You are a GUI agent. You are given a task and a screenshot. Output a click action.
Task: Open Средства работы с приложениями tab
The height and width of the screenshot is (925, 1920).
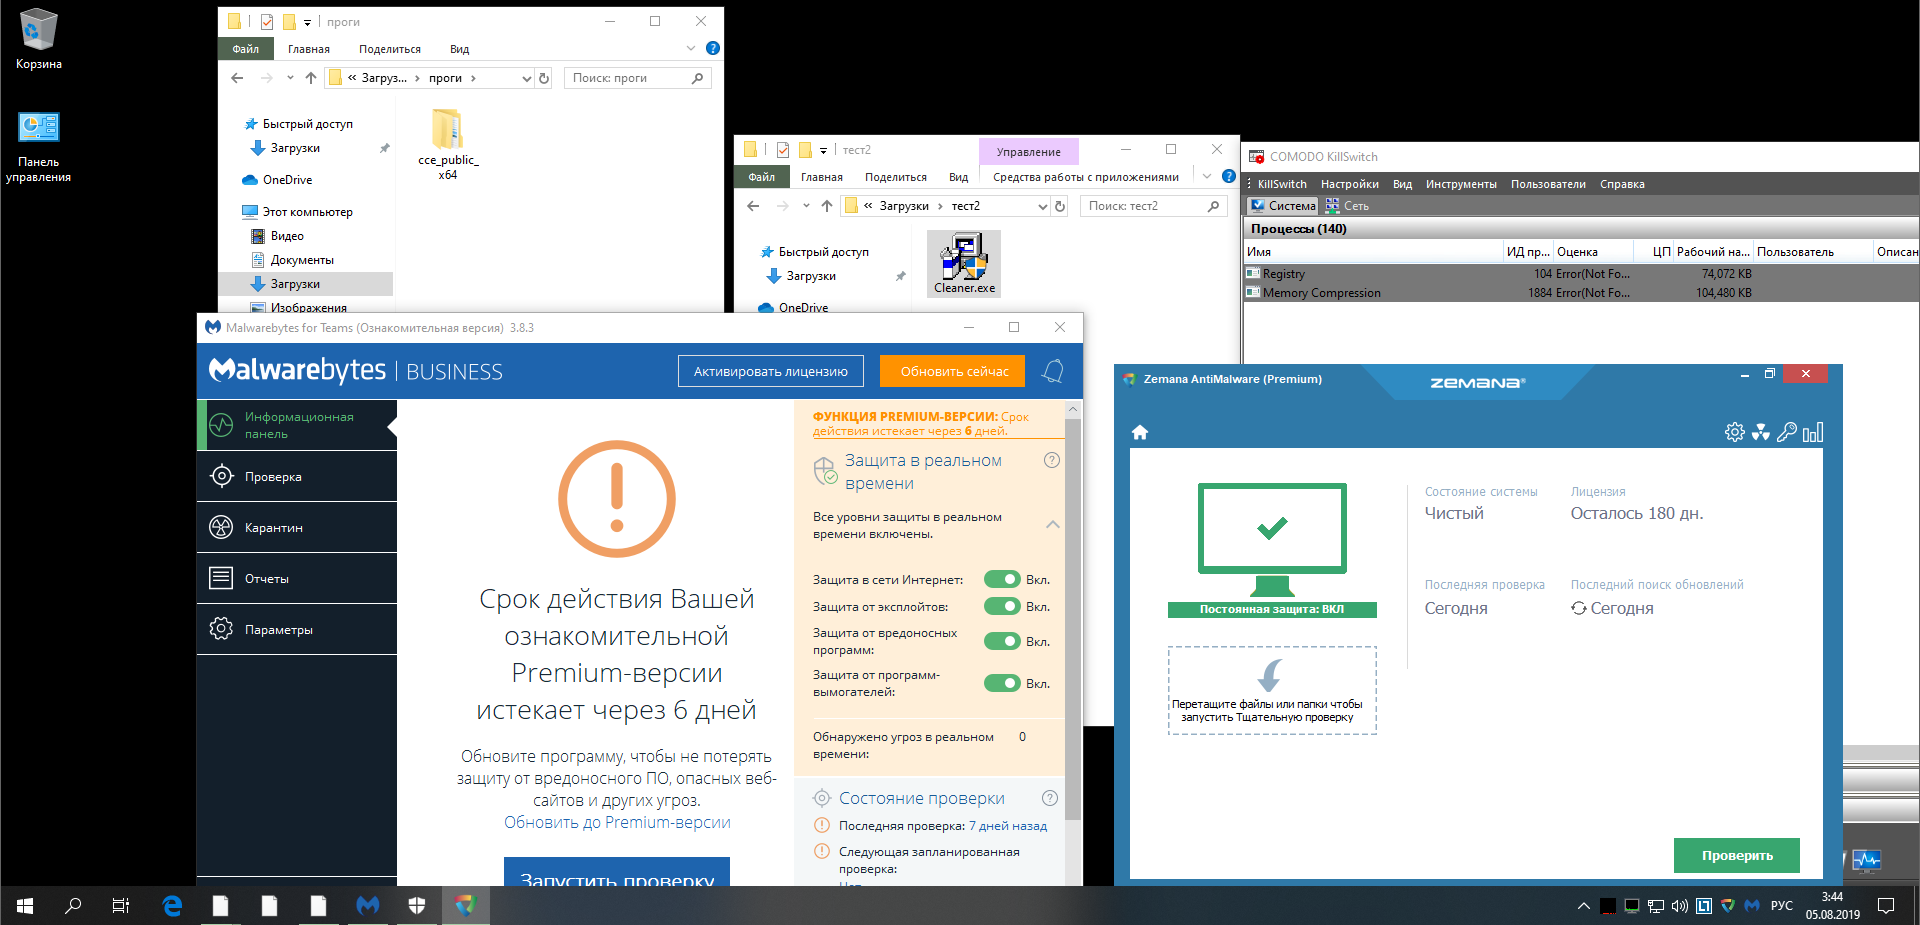pyautogui.click(x=1086, y=177)
